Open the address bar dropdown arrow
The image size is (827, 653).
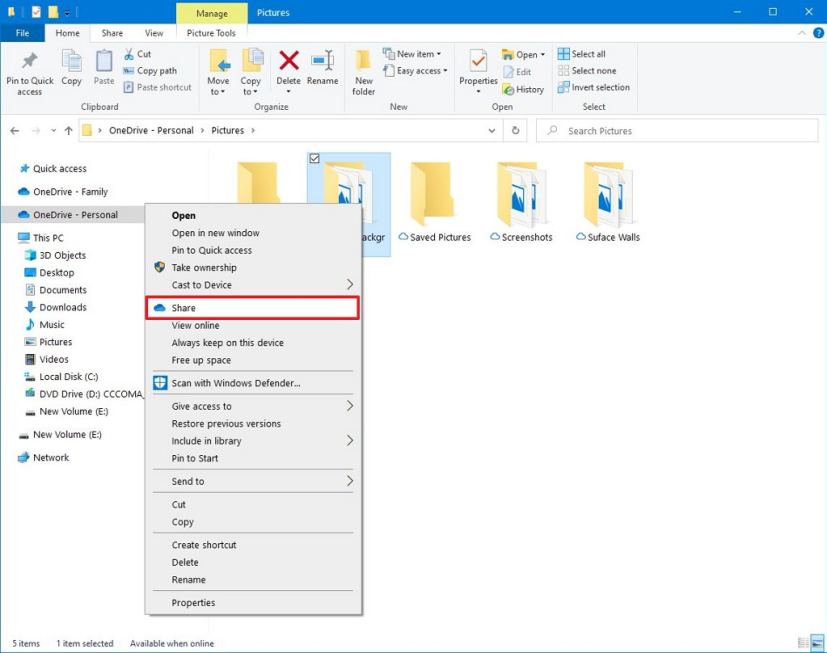pyautogui.click(x=490, y=130)
